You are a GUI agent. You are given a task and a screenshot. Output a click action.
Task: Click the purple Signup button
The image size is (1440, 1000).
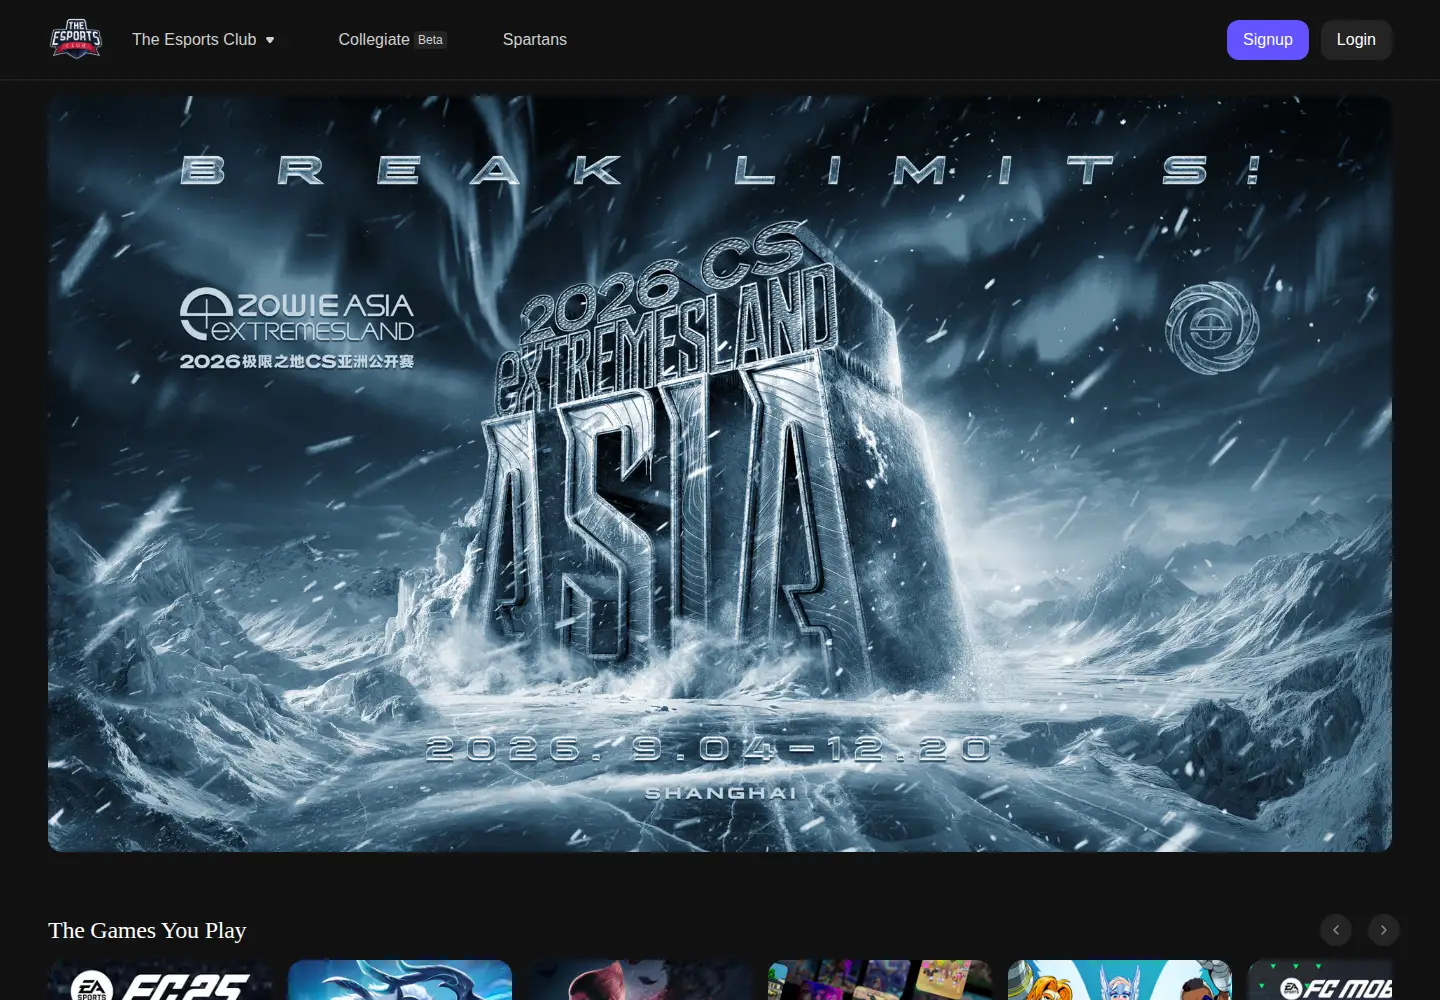coord(1267,40)
